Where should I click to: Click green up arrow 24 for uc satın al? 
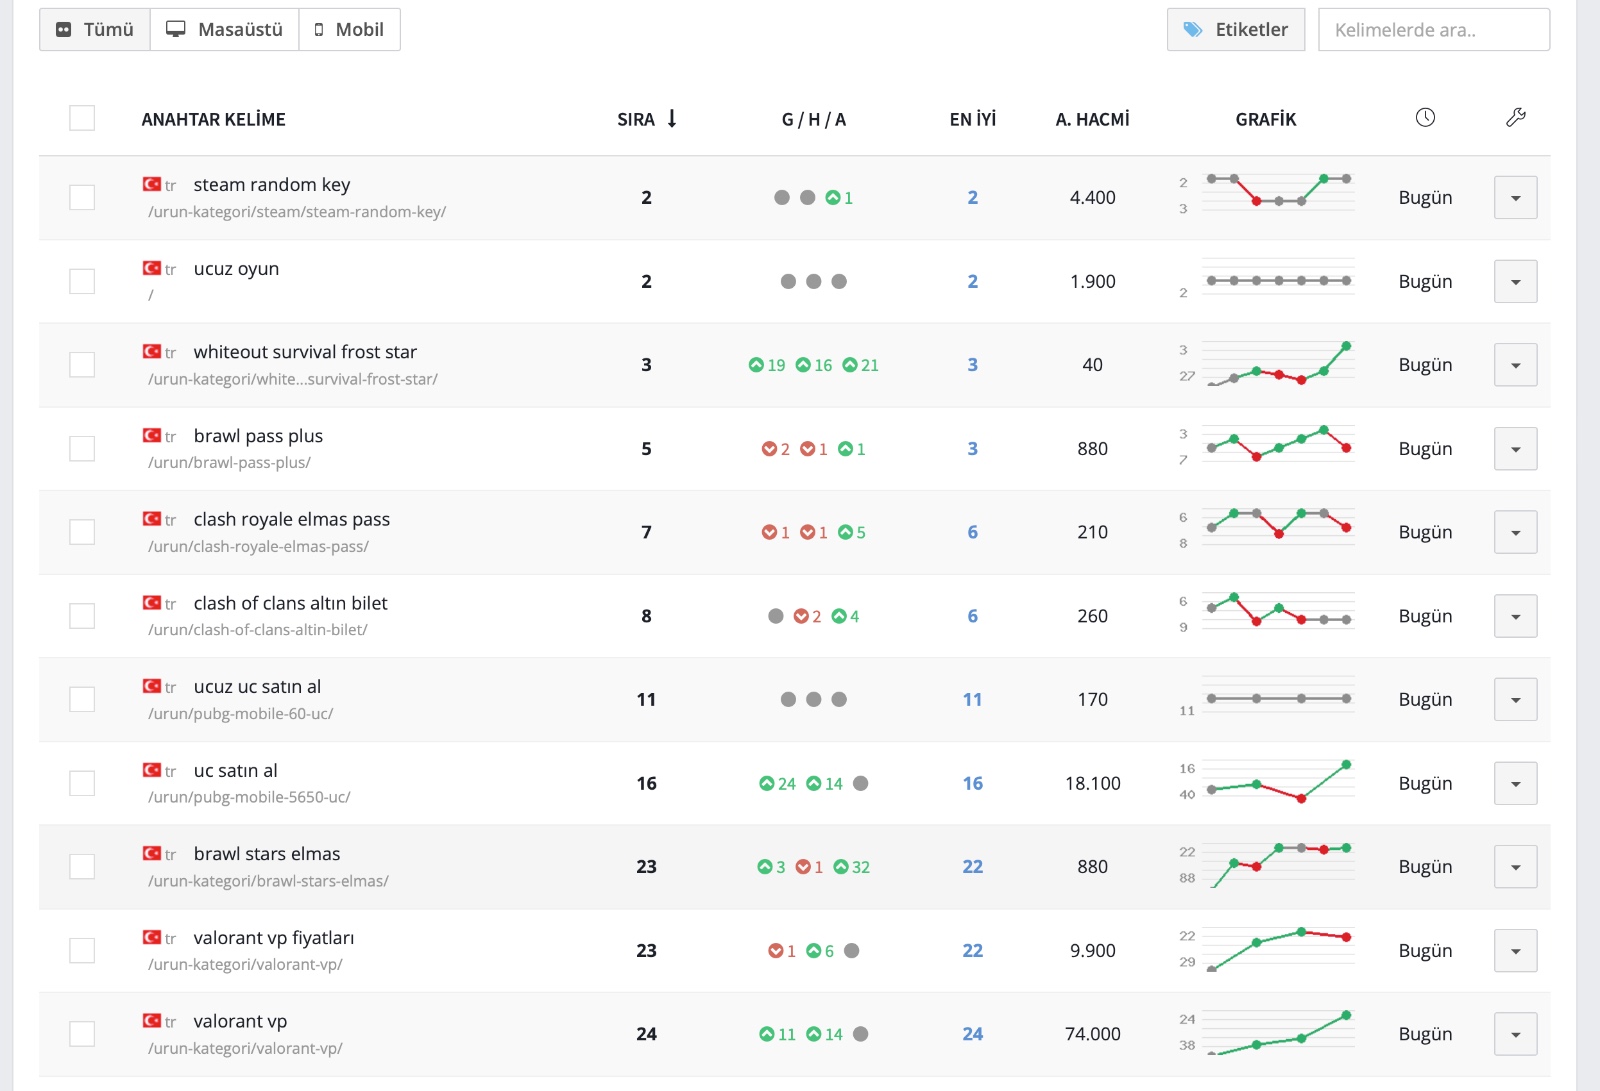coord(777,784)
